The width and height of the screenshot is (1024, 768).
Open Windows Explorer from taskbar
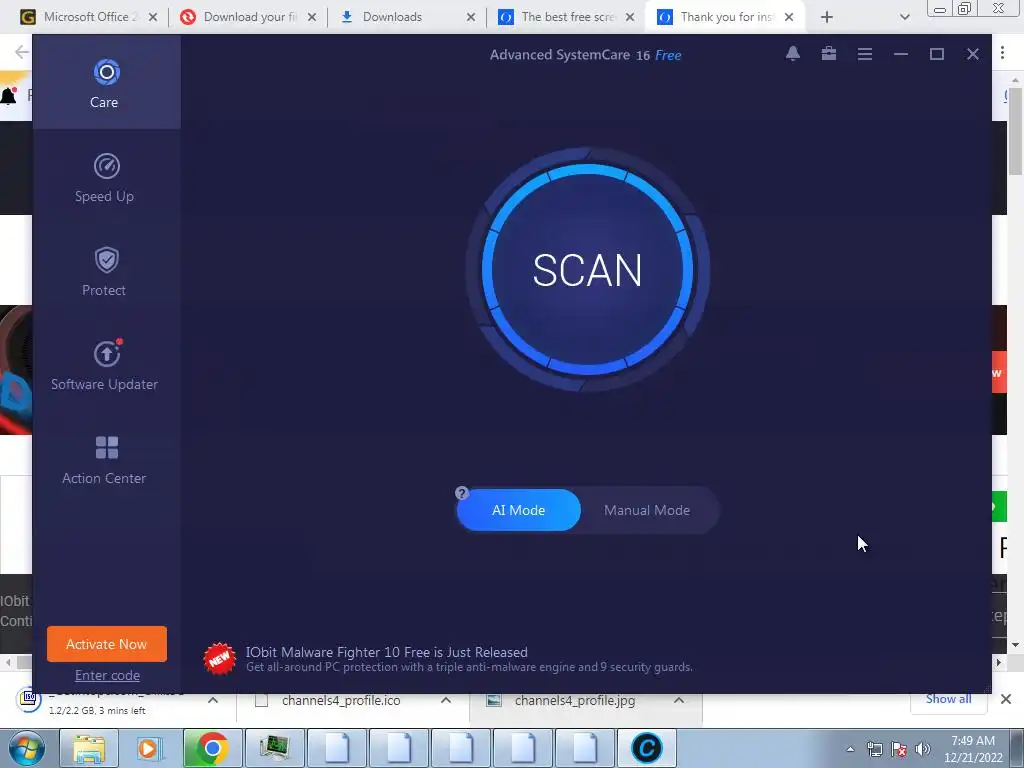89,748
